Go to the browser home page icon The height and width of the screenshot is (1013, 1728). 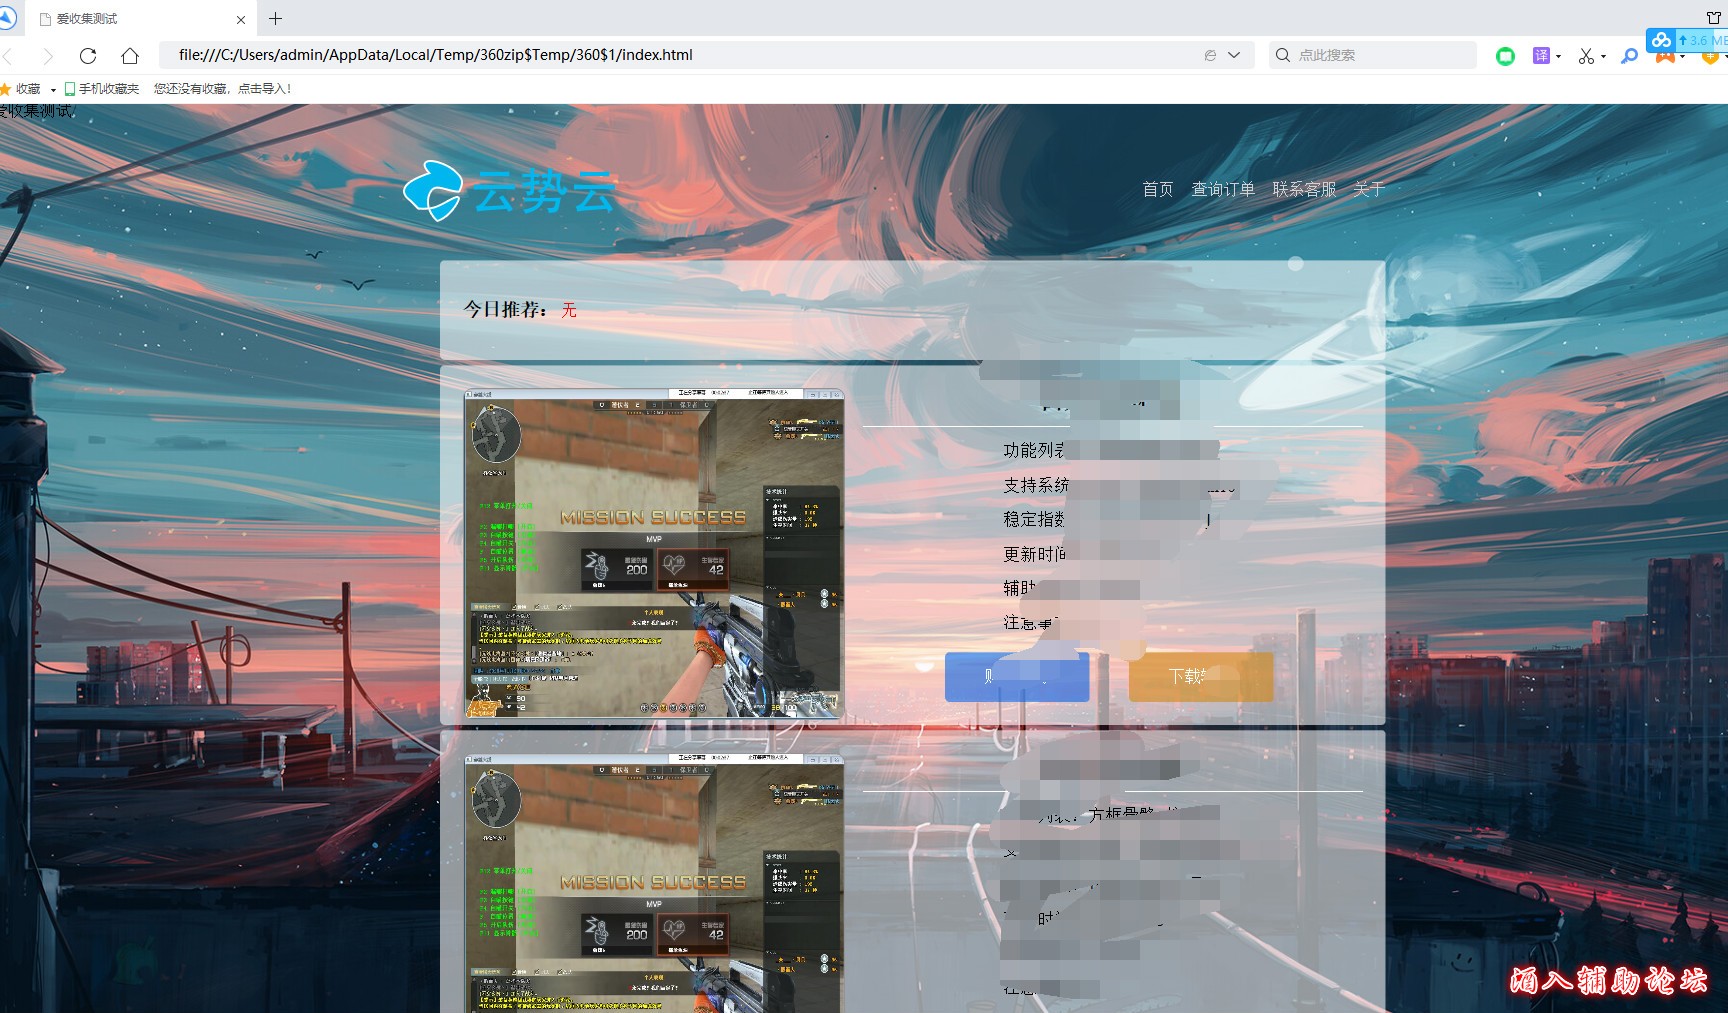tap(130, 56)
